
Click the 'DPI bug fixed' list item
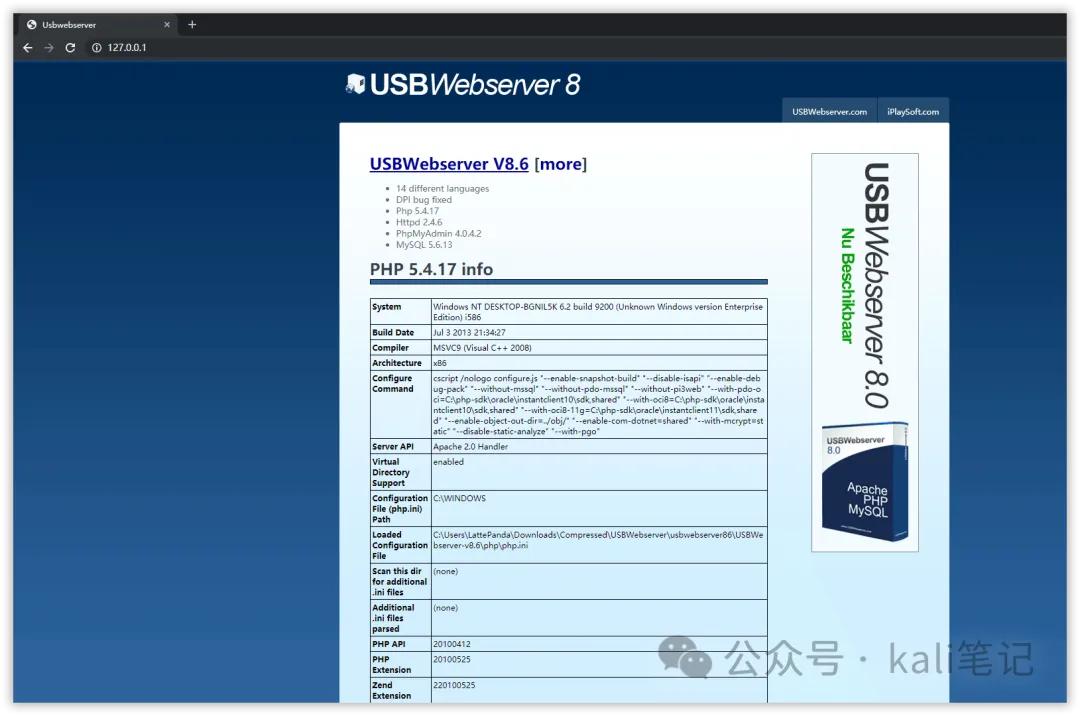[x=424, y=200]
